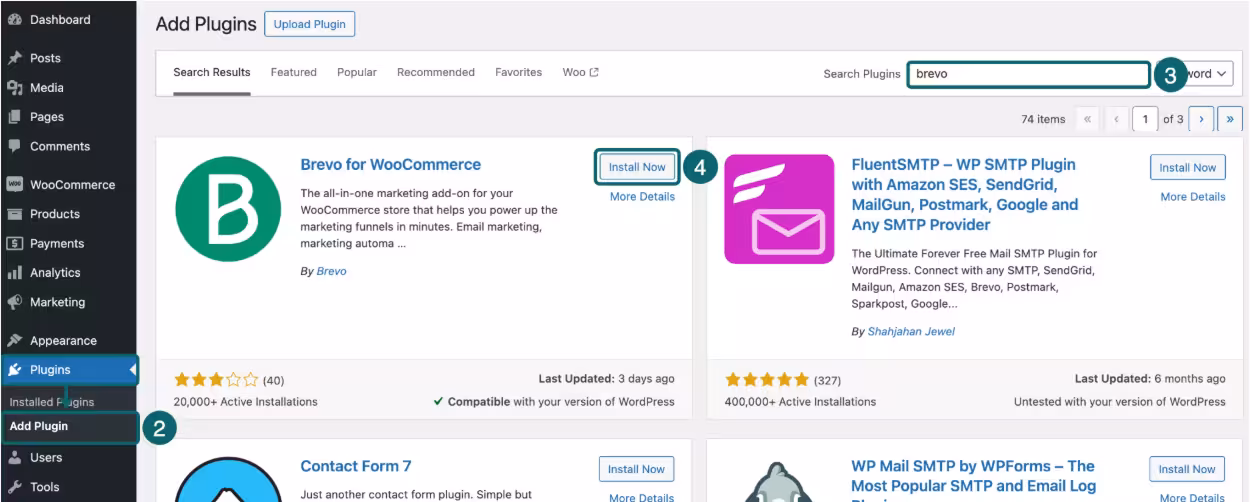
Task: Install WP Mail SMTP by WPForms
Action: 1188,469
